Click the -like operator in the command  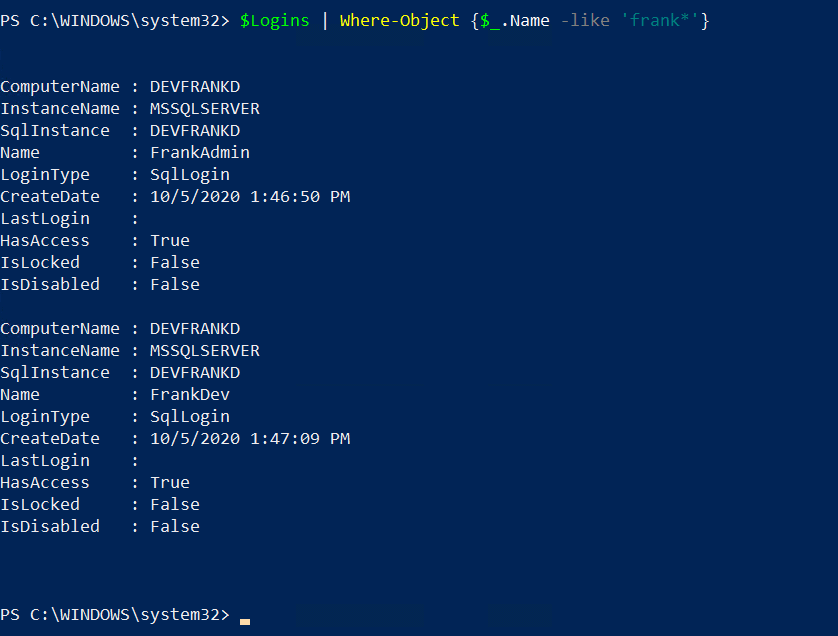point(585,20)
